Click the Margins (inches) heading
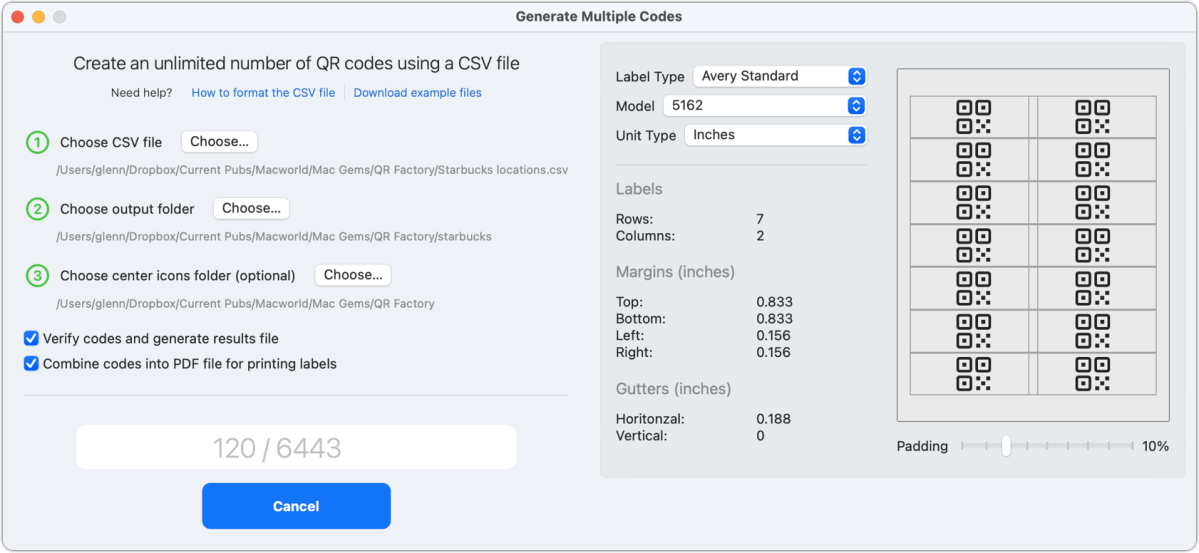The width and height of the screenshot is (1199, 553). tap(675, 272)
